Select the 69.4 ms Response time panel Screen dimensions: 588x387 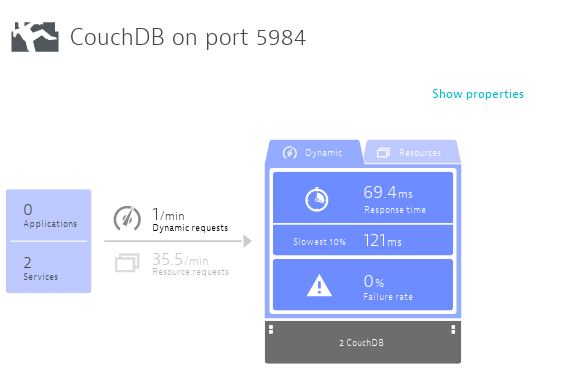363,198
